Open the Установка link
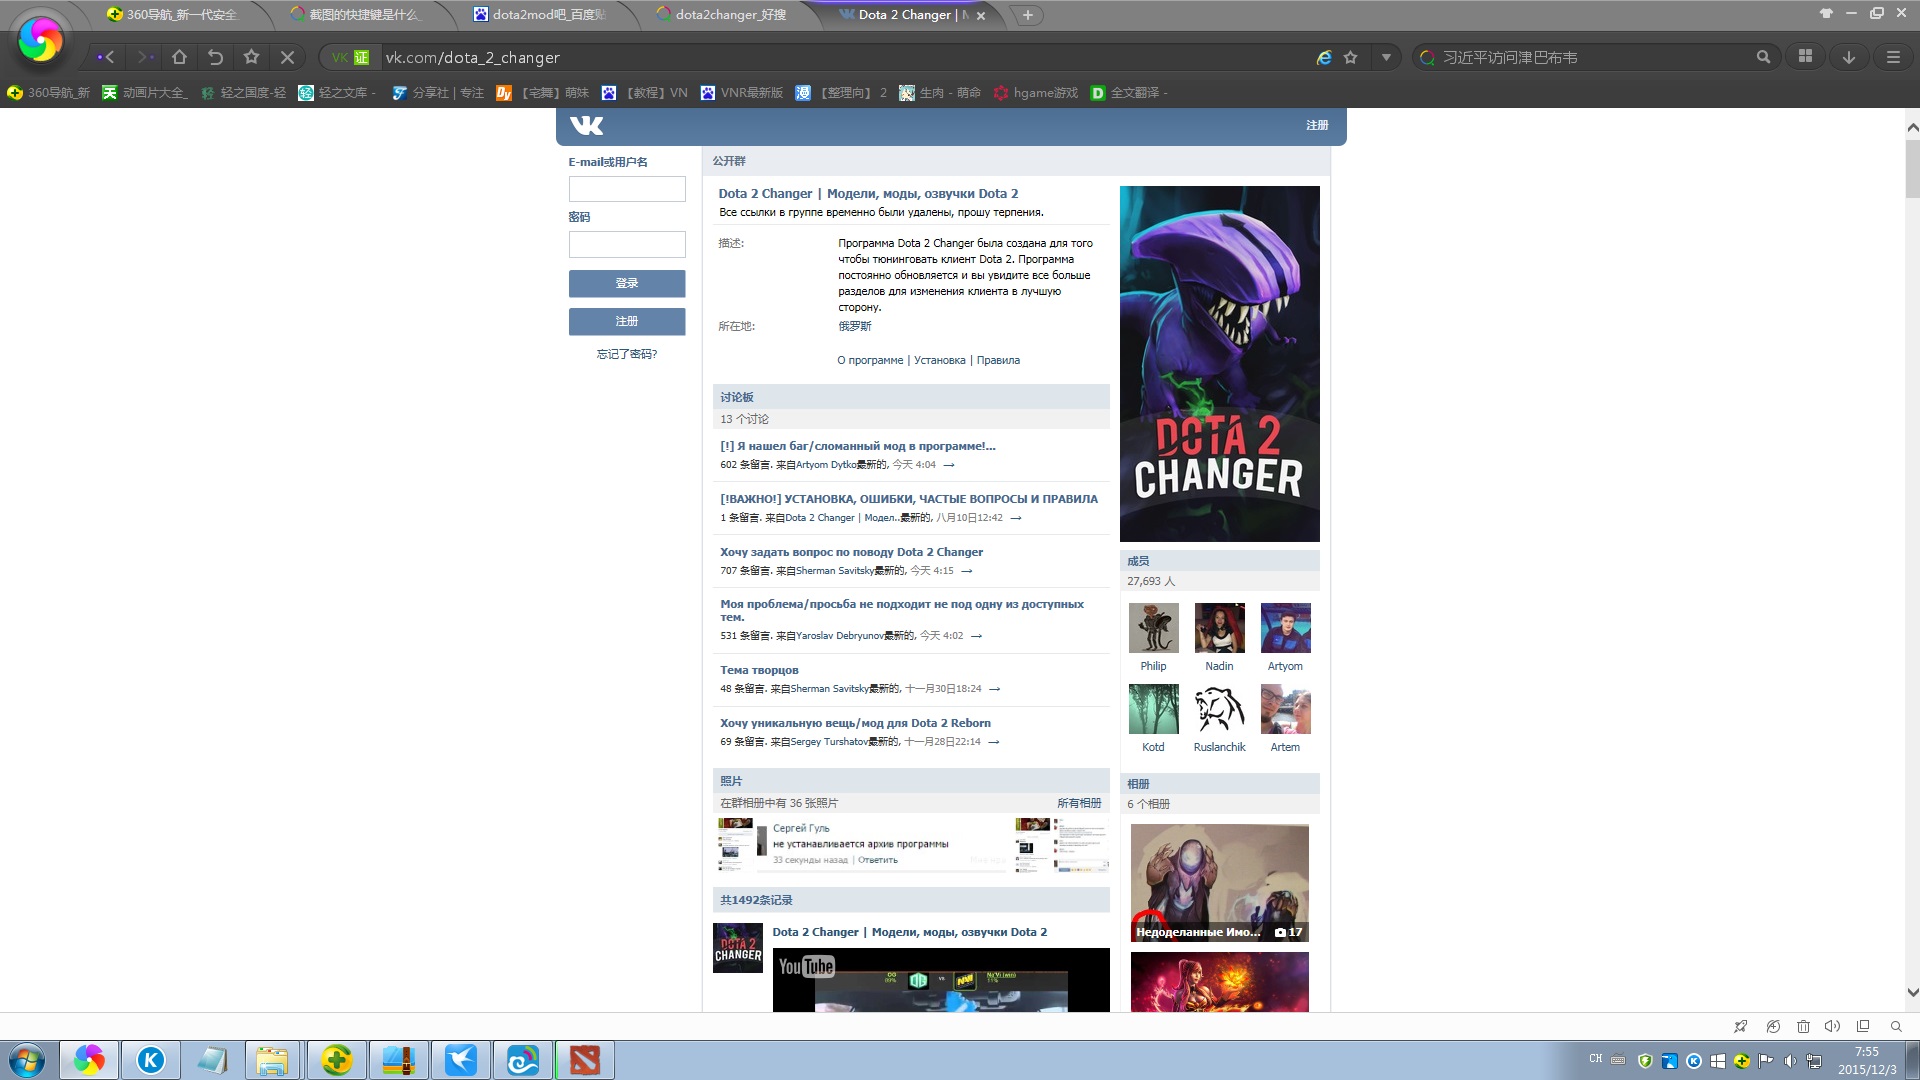 click(x=939, y=360)
